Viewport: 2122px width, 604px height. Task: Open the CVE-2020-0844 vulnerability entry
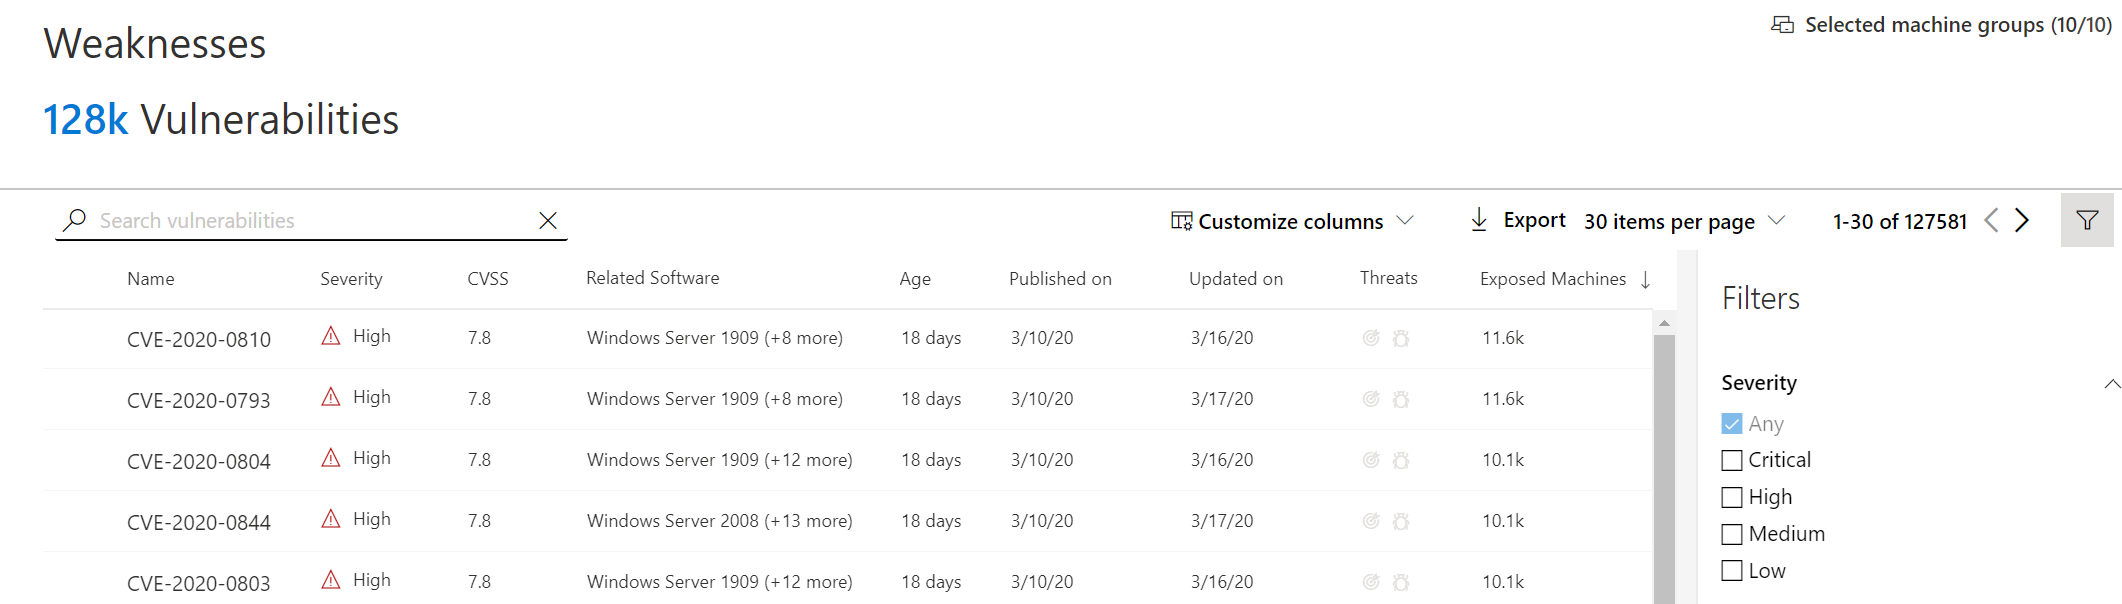coord(198,522)
